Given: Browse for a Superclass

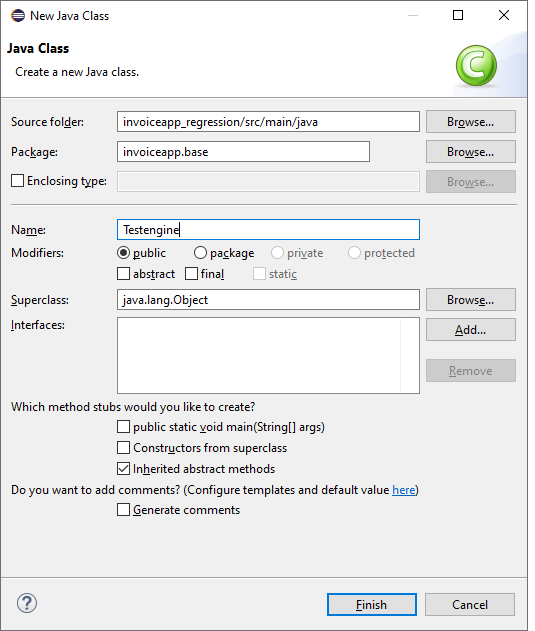Looking at the screenshot, I should [471, 299].
